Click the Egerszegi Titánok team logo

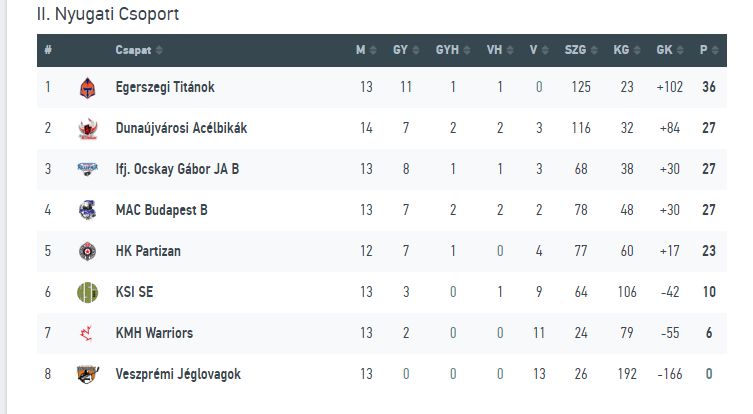coord(87,87)
